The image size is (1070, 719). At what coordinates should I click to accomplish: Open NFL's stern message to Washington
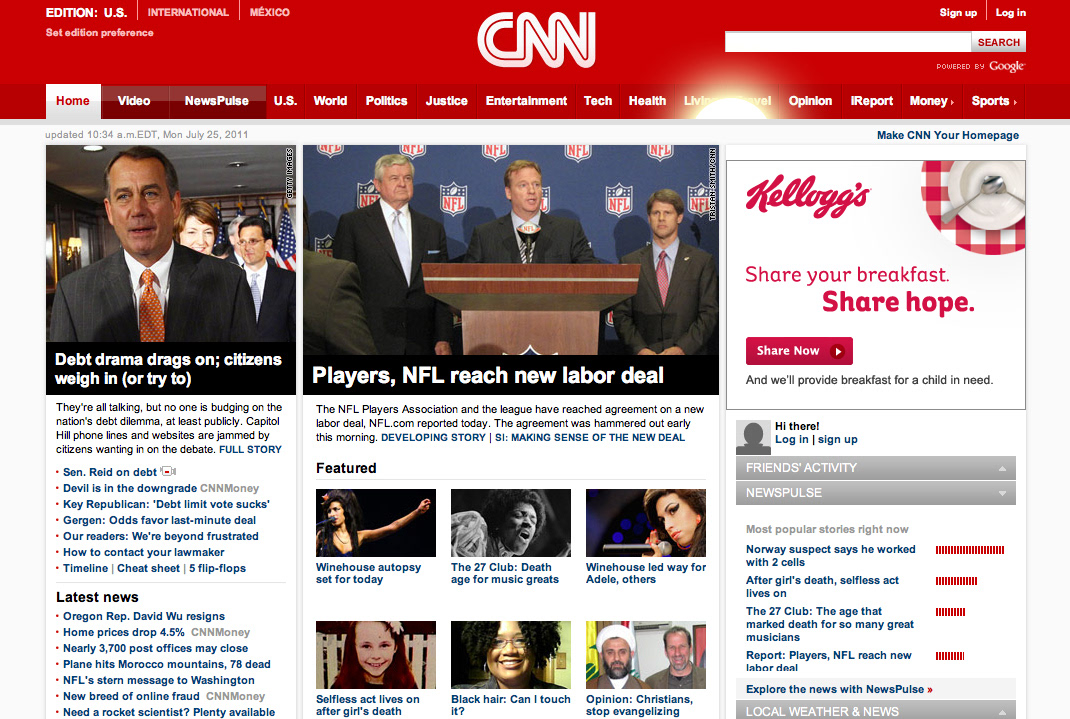(x=159, y=680)
